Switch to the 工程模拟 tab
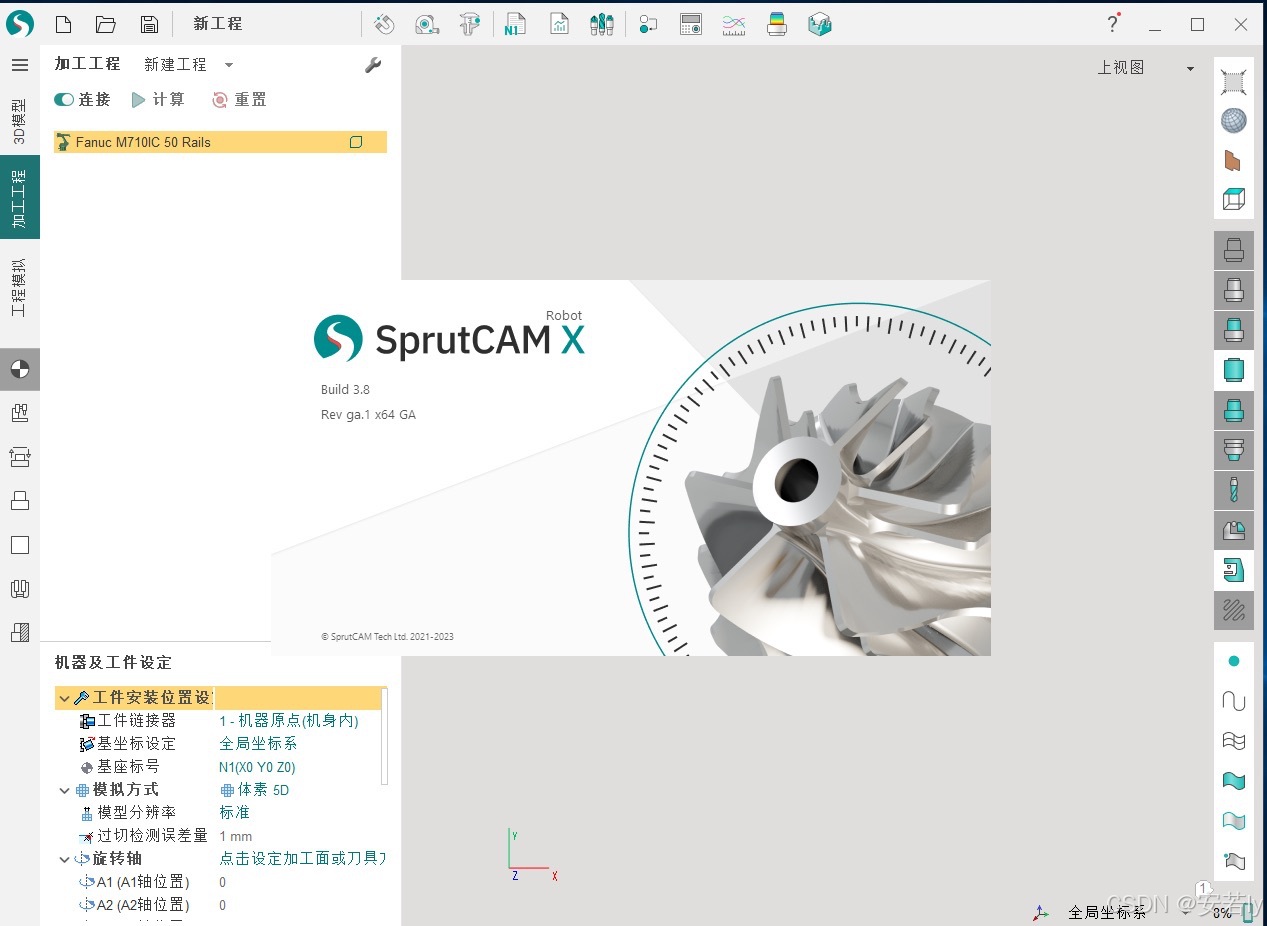The image size is (1267, 926). tap(19, 288)
